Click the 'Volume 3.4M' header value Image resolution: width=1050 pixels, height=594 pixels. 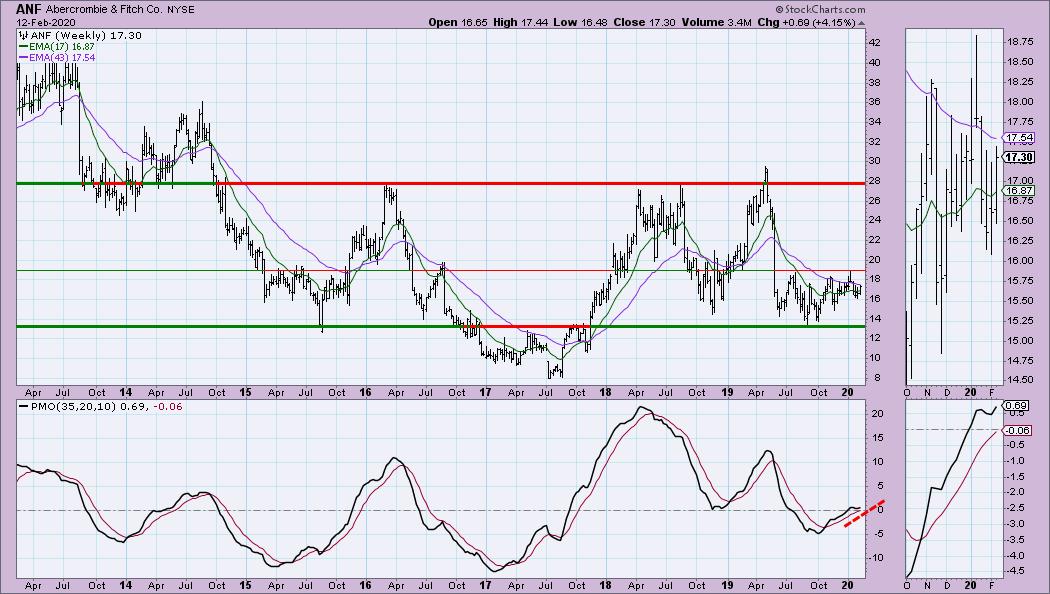[x=717, y=22]
